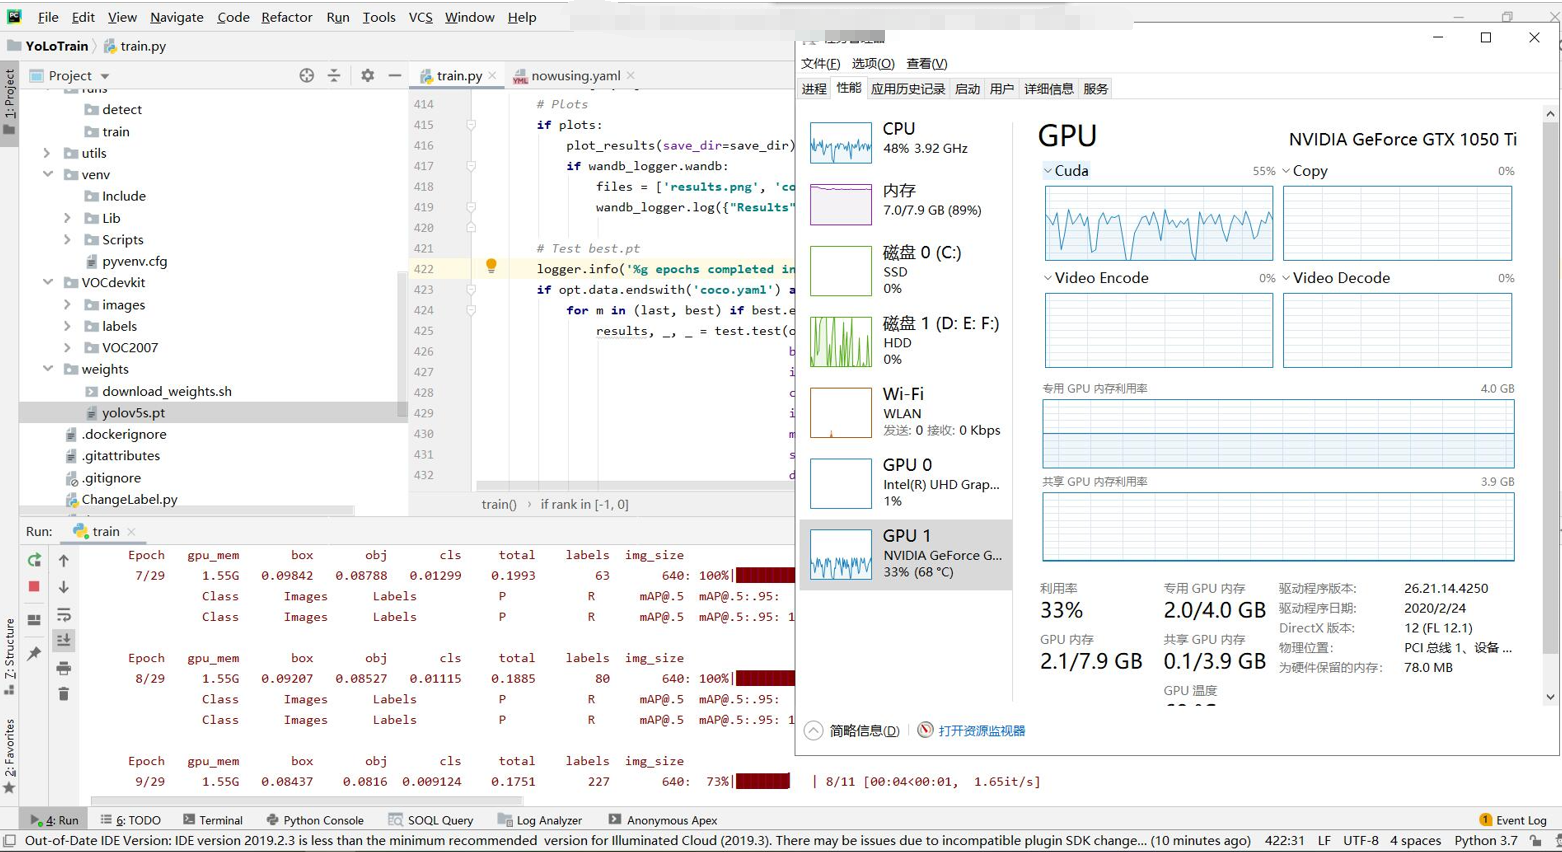This screenshot has width=1562, height=852.
Task: Collapse the weights folder
Action: coord(47,369)
